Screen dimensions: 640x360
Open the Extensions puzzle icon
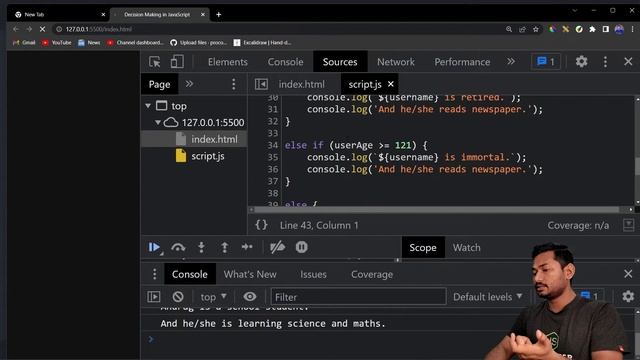click(592, 29)
